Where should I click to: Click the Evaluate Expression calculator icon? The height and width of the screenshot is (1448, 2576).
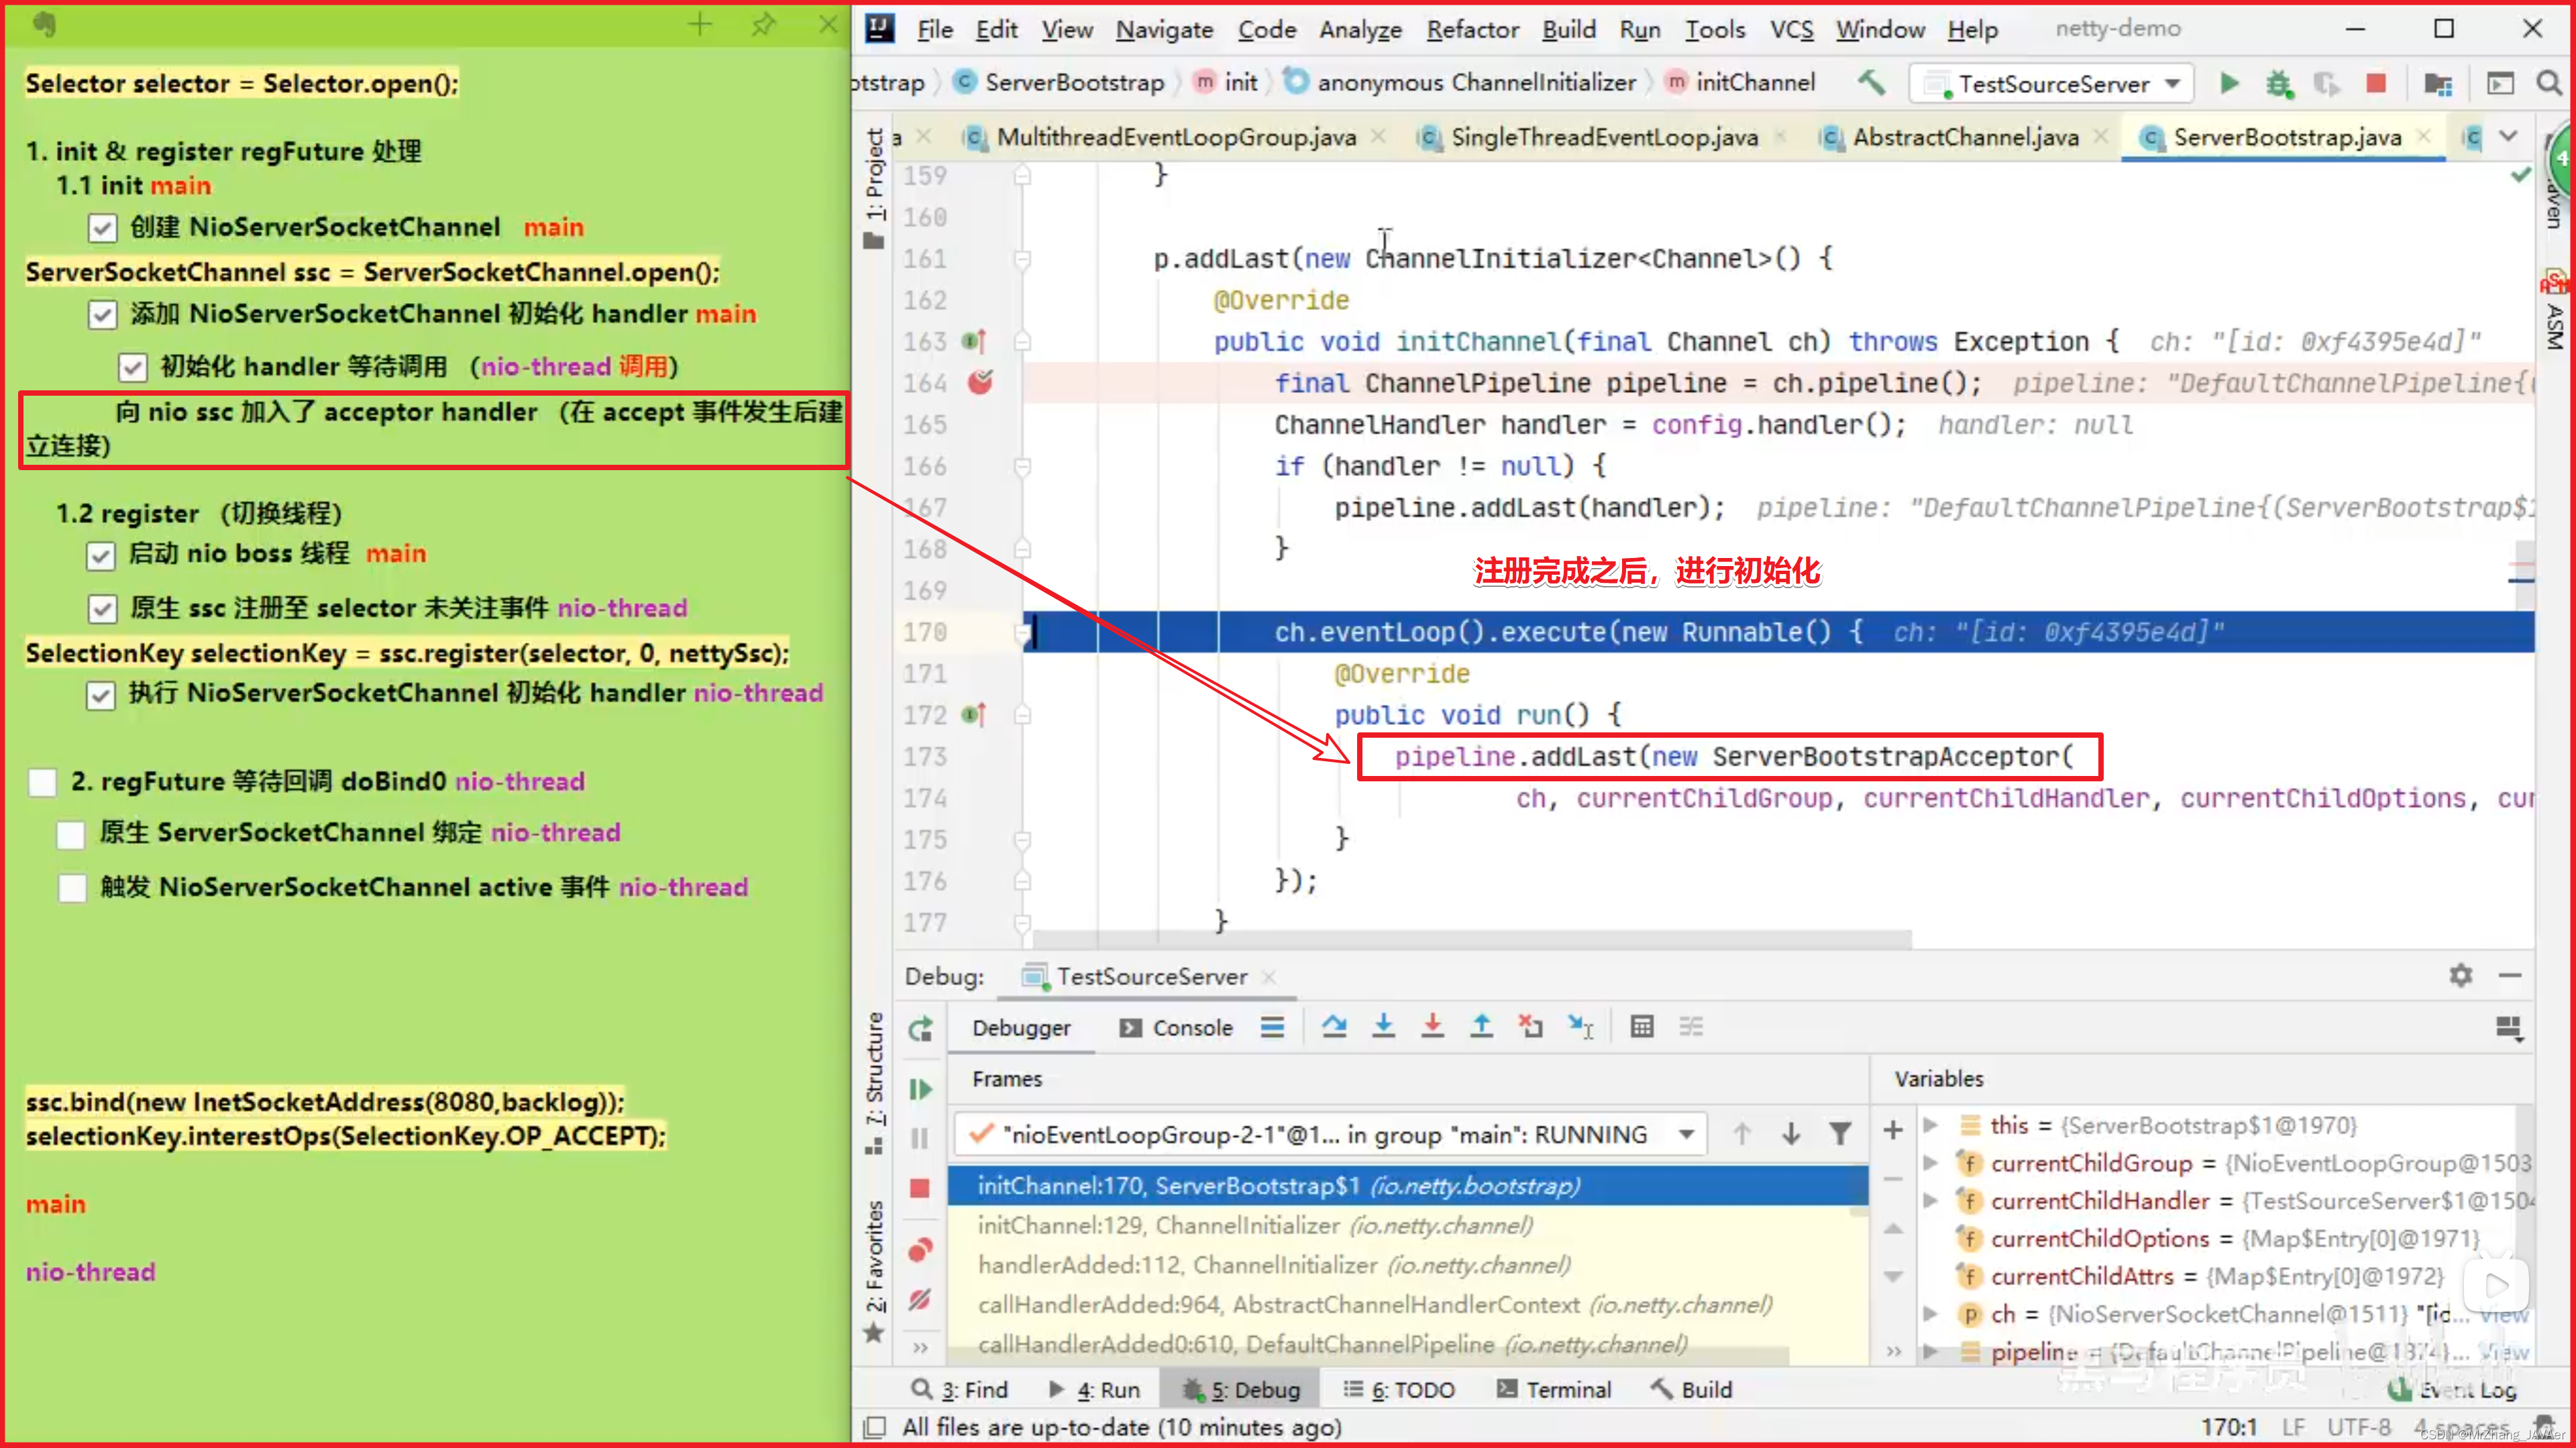point(1641,1026)
